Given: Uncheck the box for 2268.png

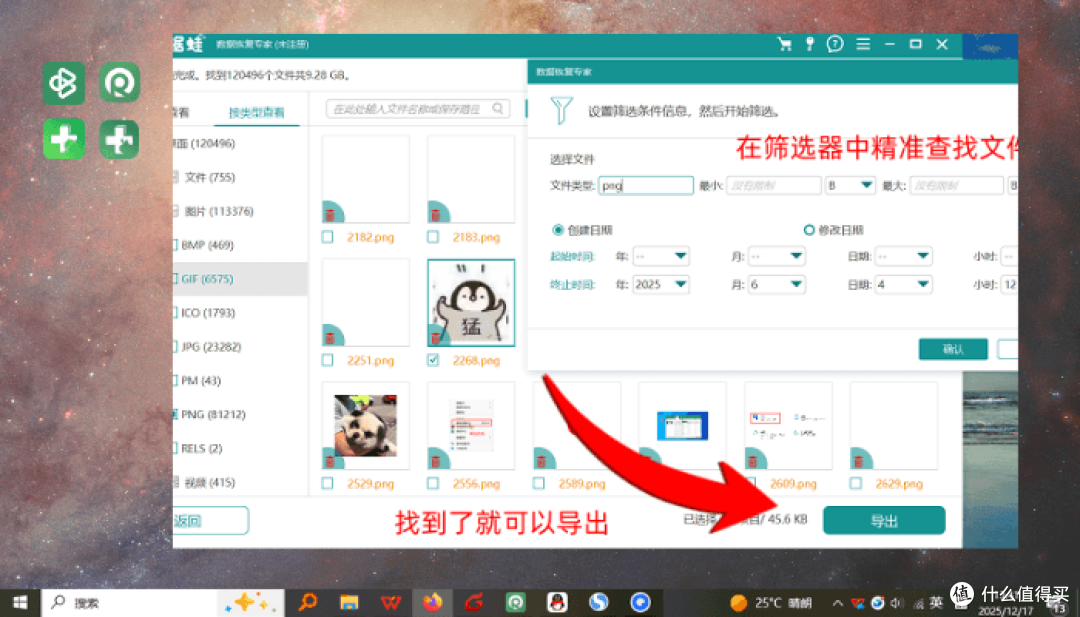Looking at the screenshot, I should click(433, 360).
